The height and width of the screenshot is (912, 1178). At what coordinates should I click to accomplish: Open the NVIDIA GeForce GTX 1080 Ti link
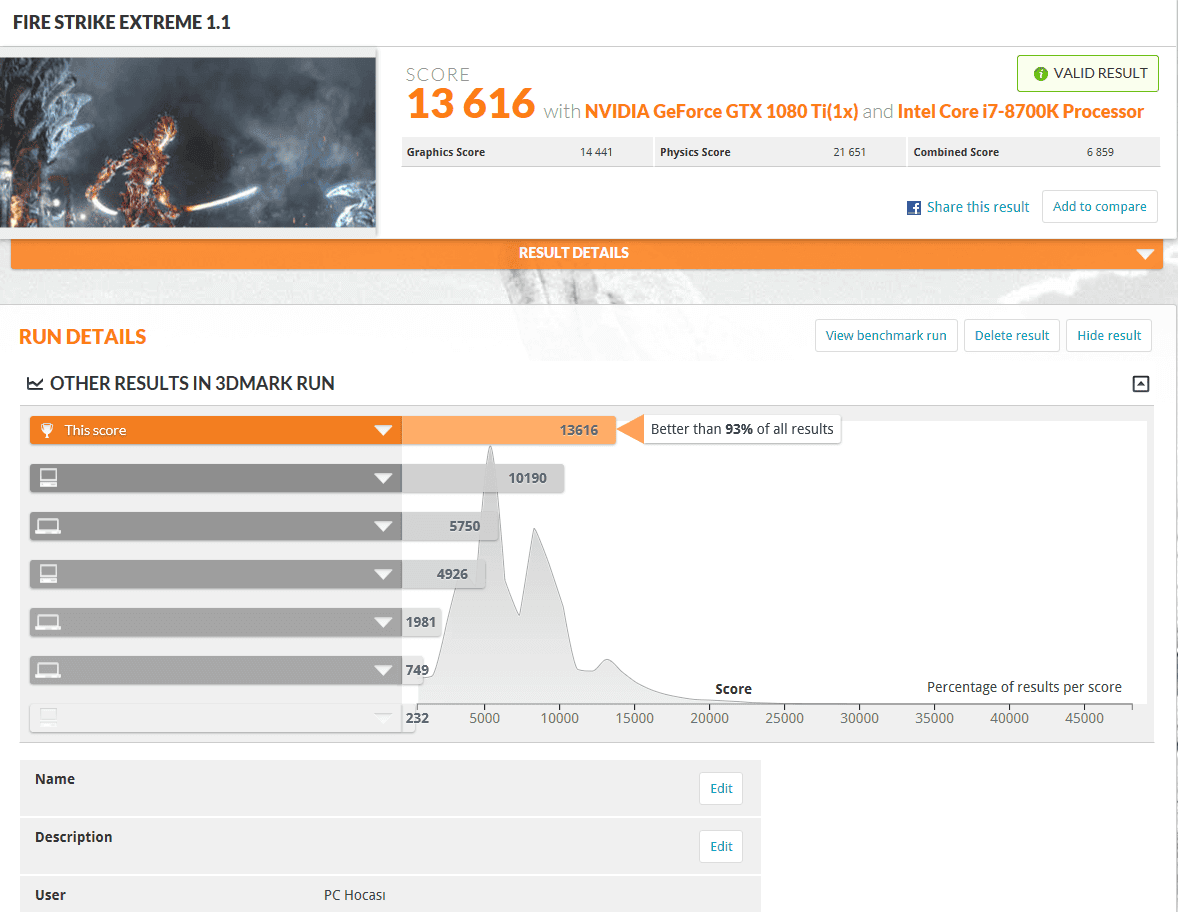point(721,111)
